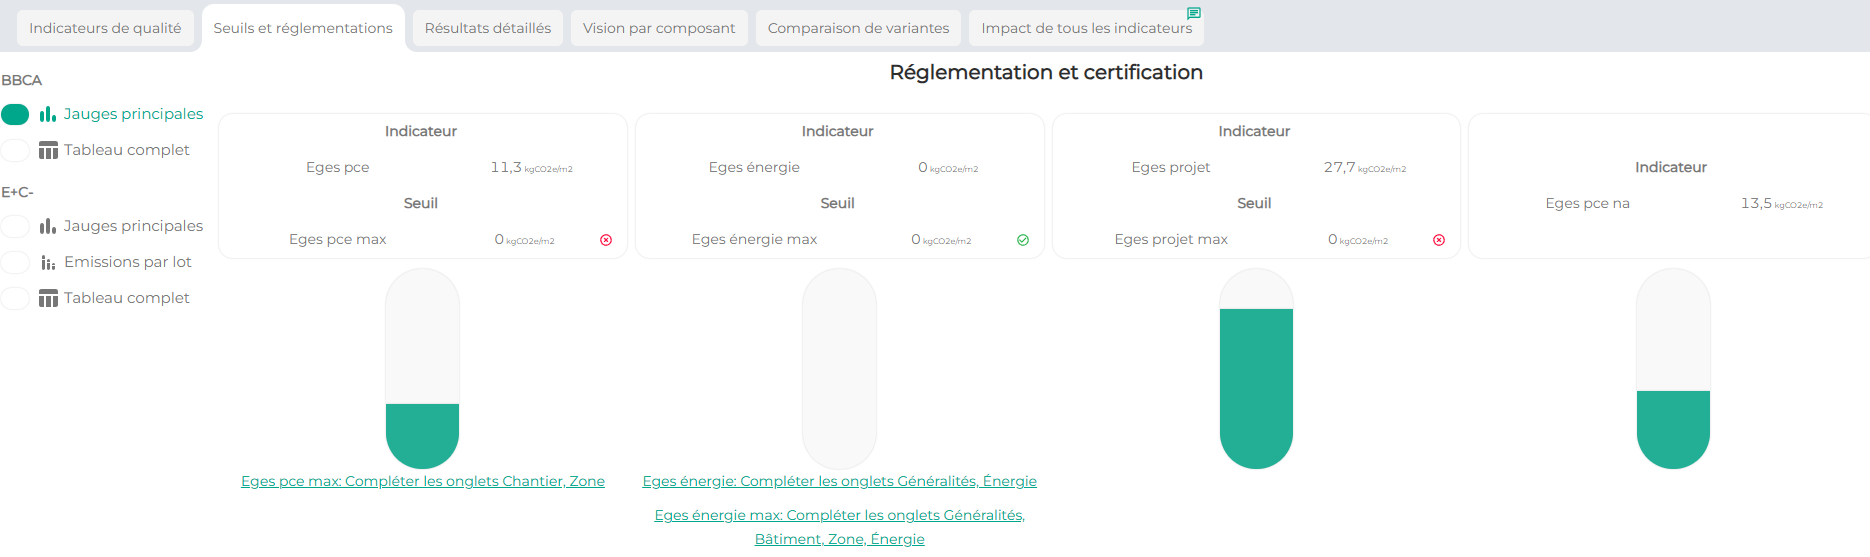This screenshot has width=1870, height=557.
Task: Go to the Comparaison de variantes tab
Action: (858, 28)
